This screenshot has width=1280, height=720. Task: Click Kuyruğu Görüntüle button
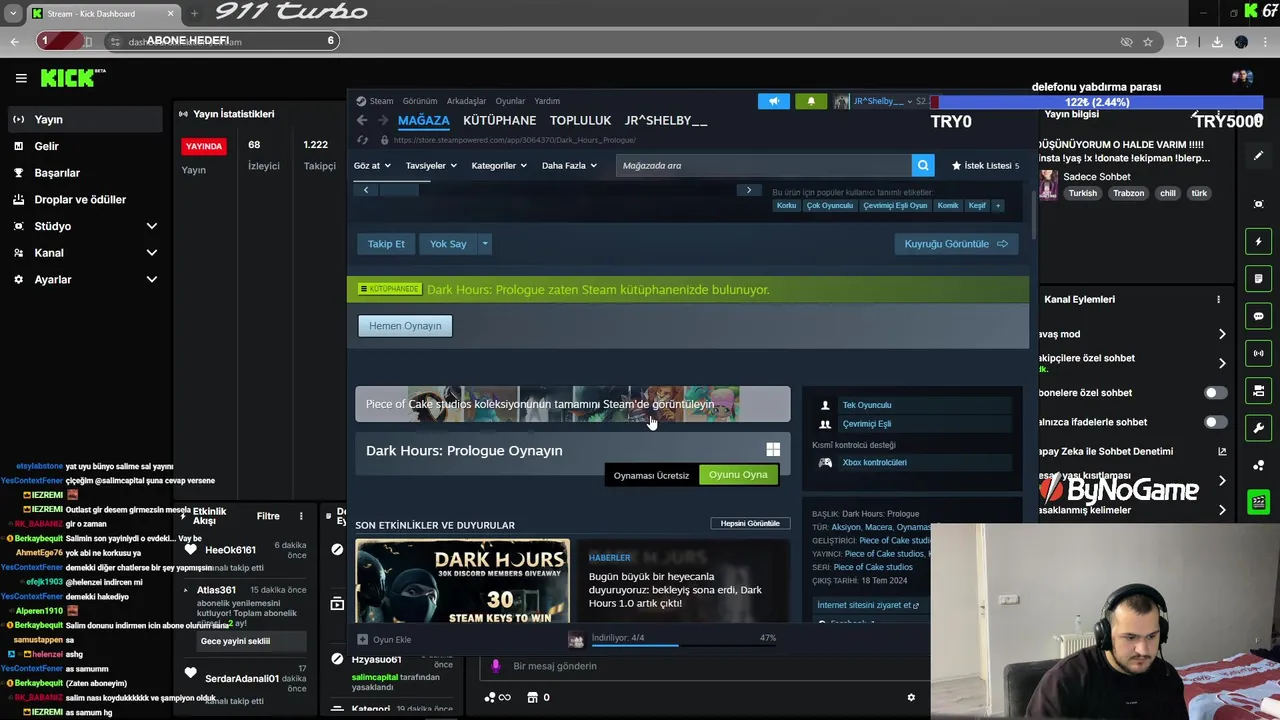[956, 244]
